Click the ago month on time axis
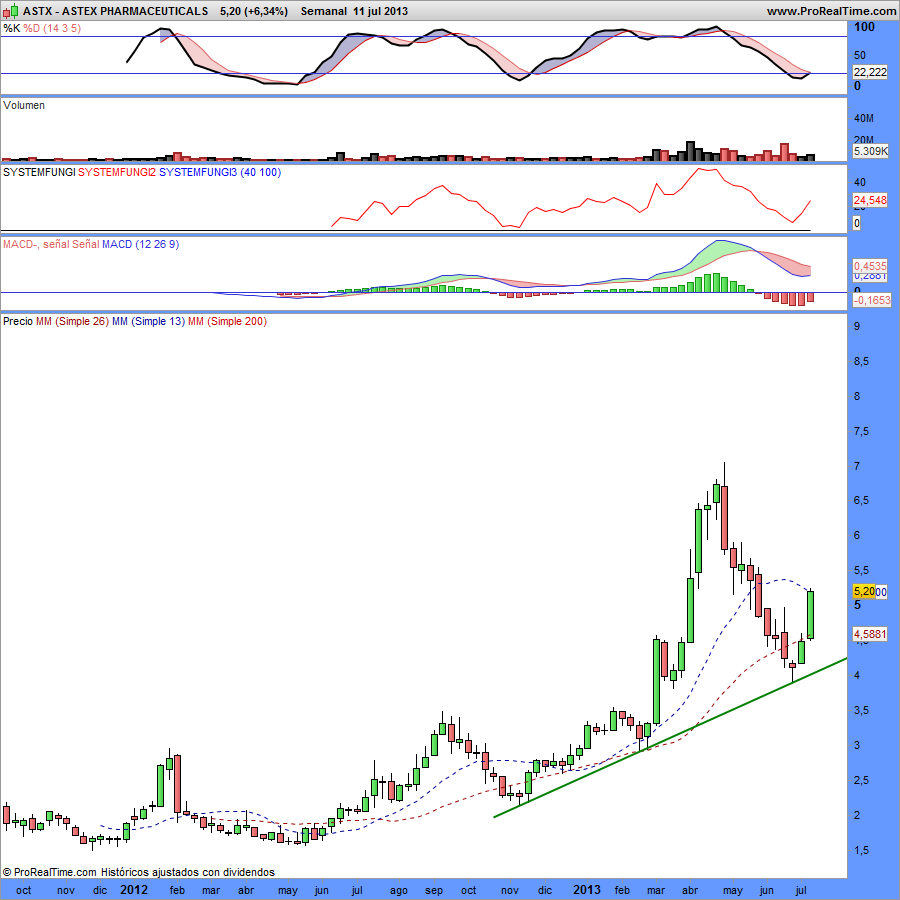 click(x=399, y=890)
